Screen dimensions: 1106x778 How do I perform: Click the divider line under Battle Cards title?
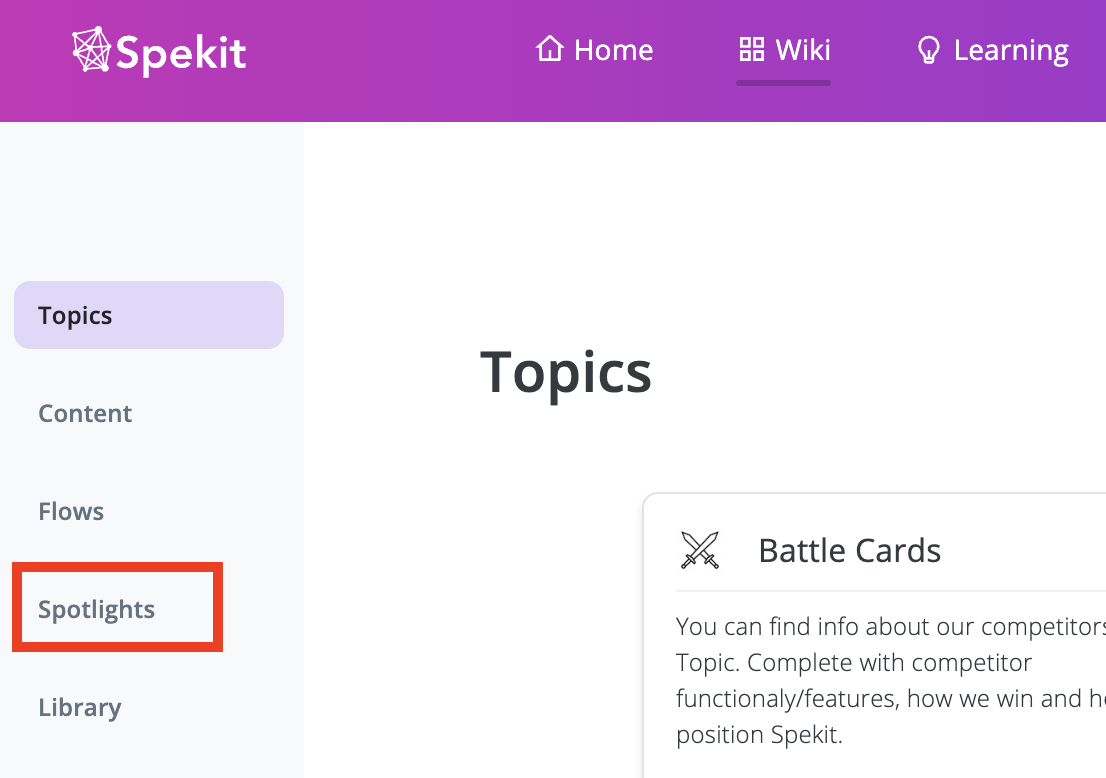pos(890,590)
